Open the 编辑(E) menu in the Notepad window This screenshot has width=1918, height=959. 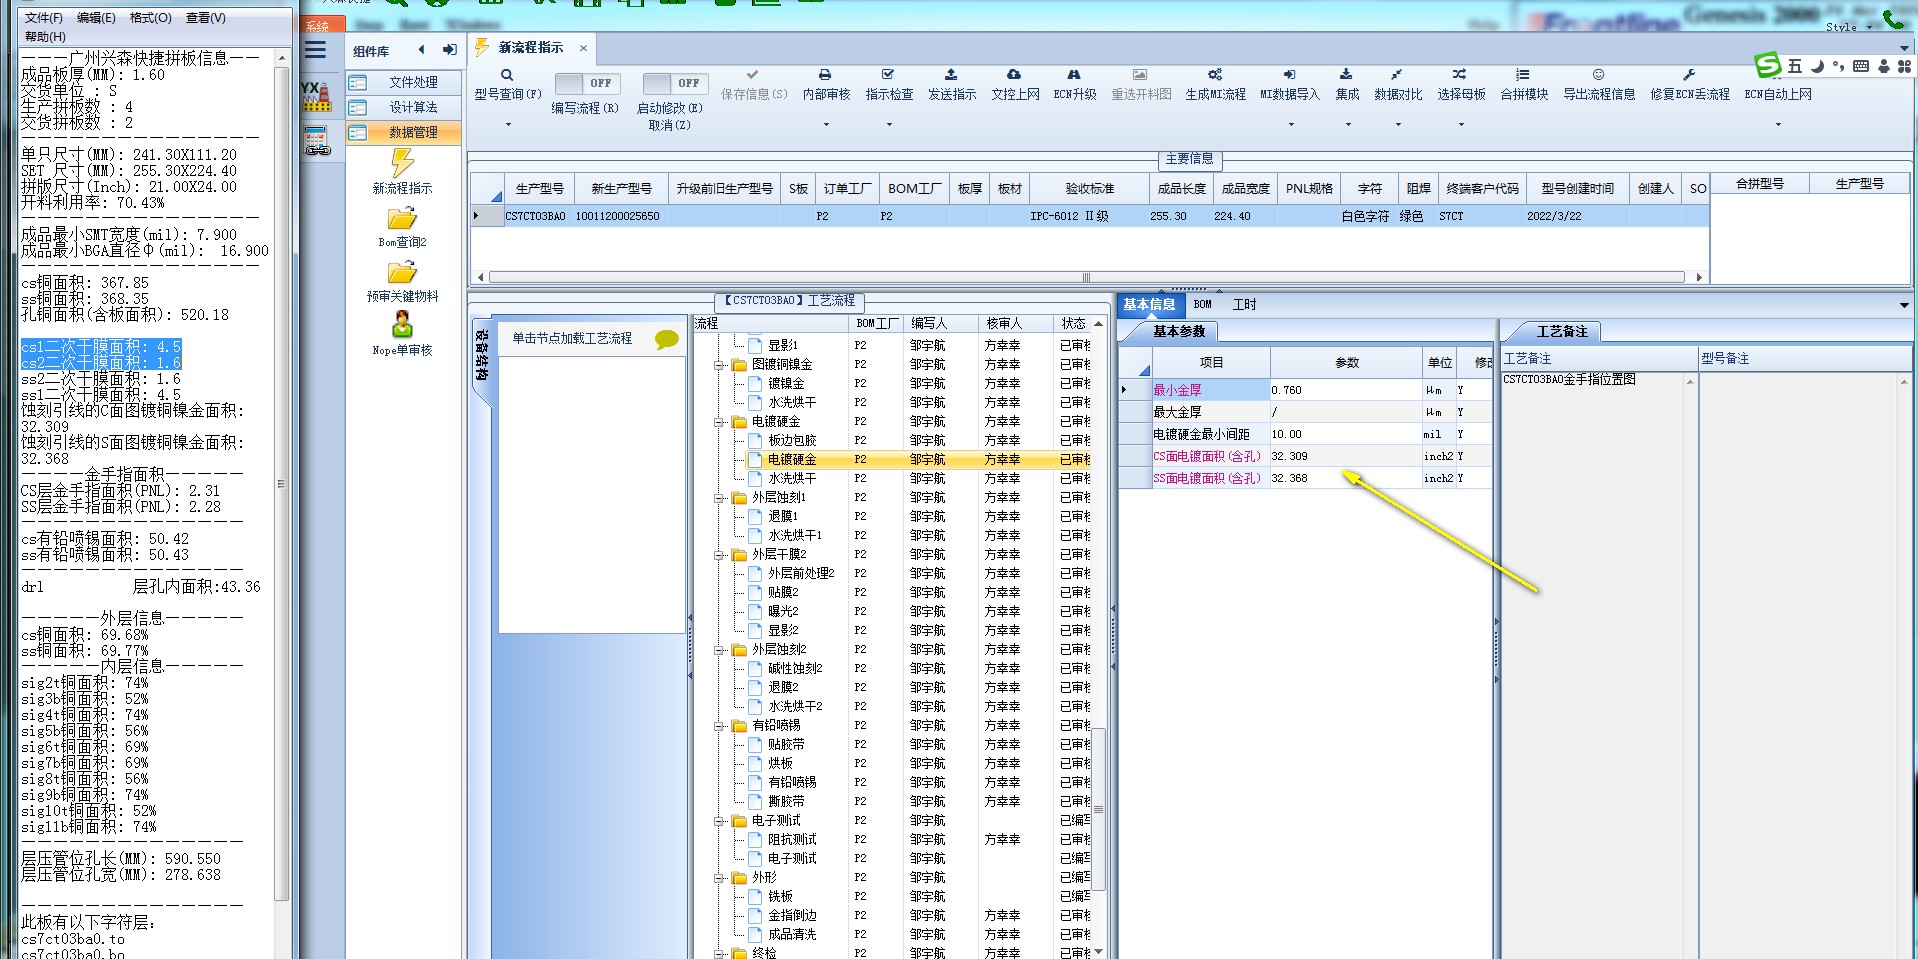[x=96, y=18]
